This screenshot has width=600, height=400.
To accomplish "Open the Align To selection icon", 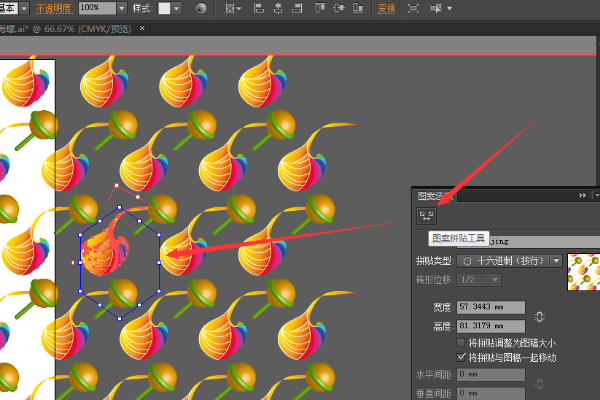I will pos(233,8).
